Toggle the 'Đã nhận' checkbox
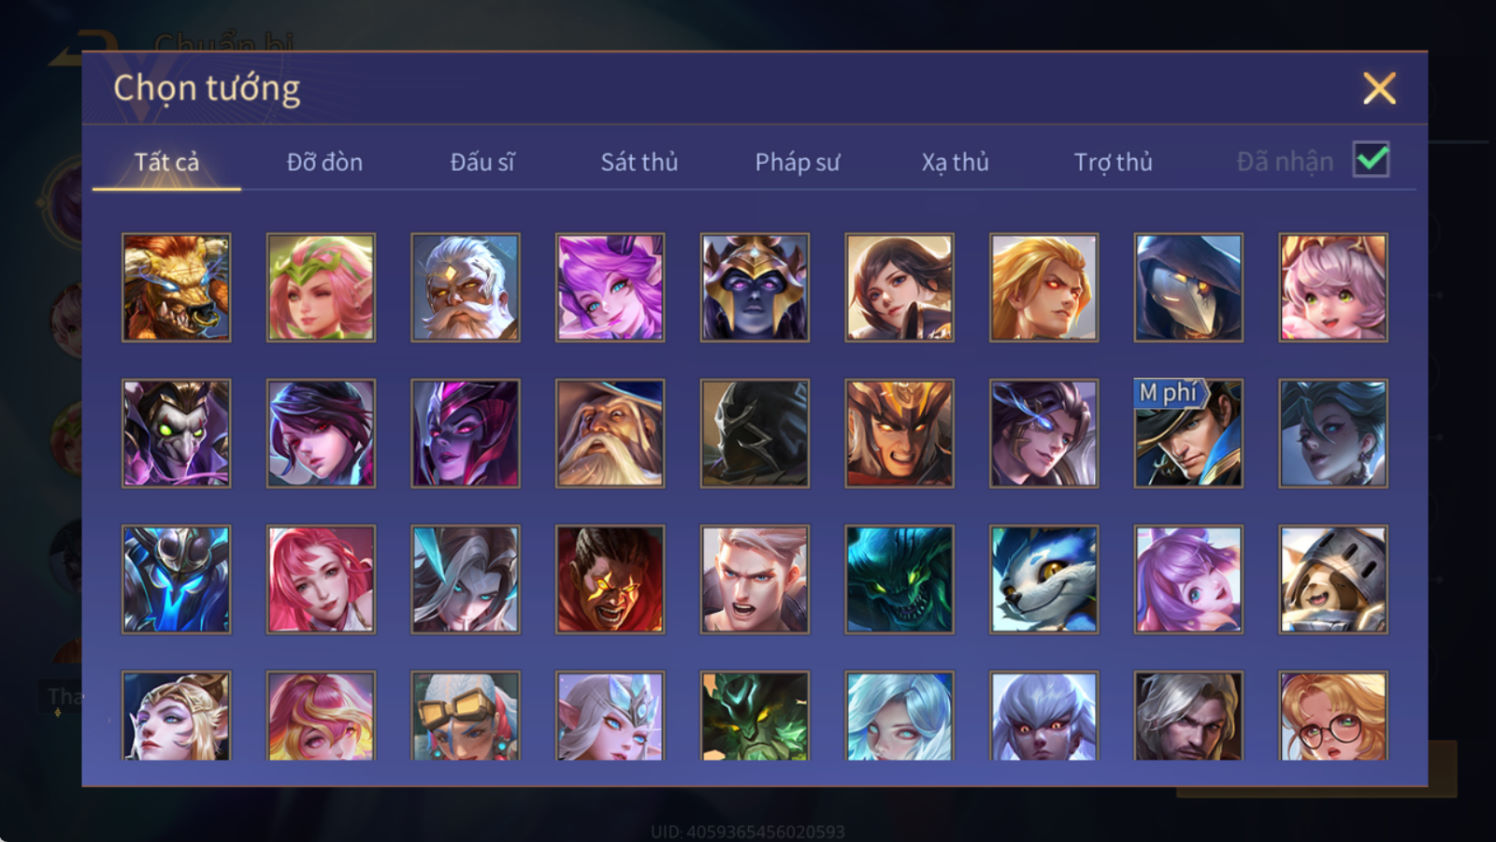 [1371, 160]
